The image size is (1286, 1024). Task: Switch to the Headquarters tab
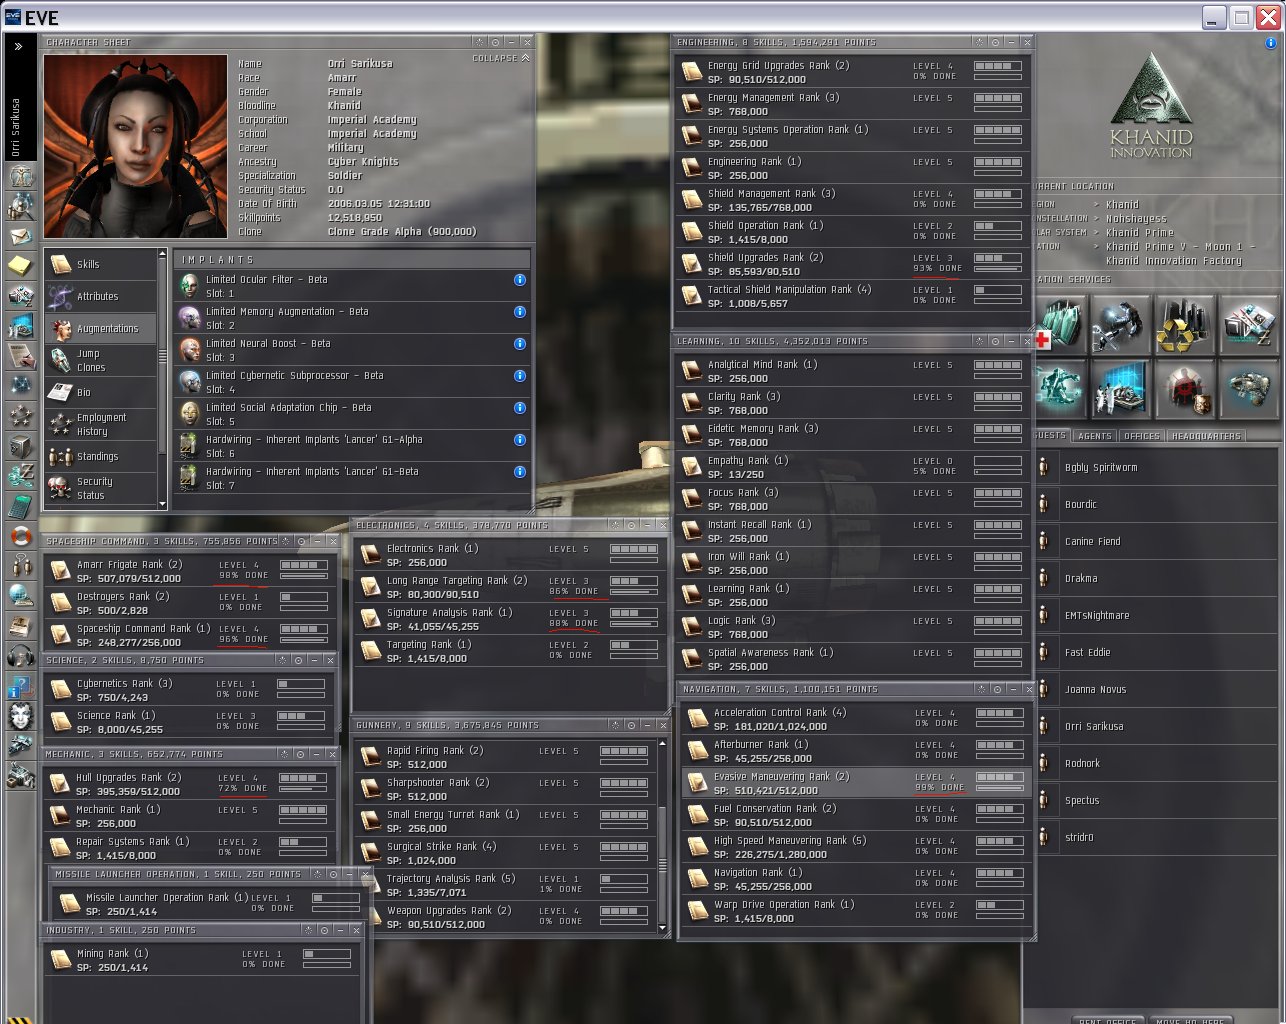(x=1206, y=436)
